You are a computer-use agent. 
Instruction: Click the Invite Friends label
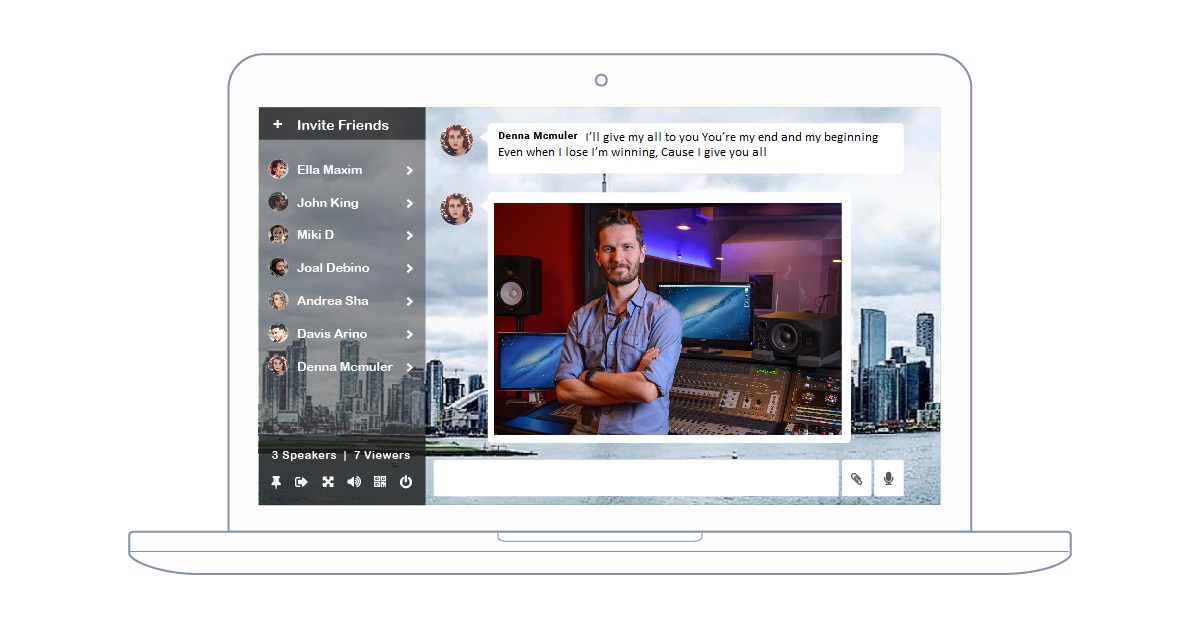tap(342, 125)
